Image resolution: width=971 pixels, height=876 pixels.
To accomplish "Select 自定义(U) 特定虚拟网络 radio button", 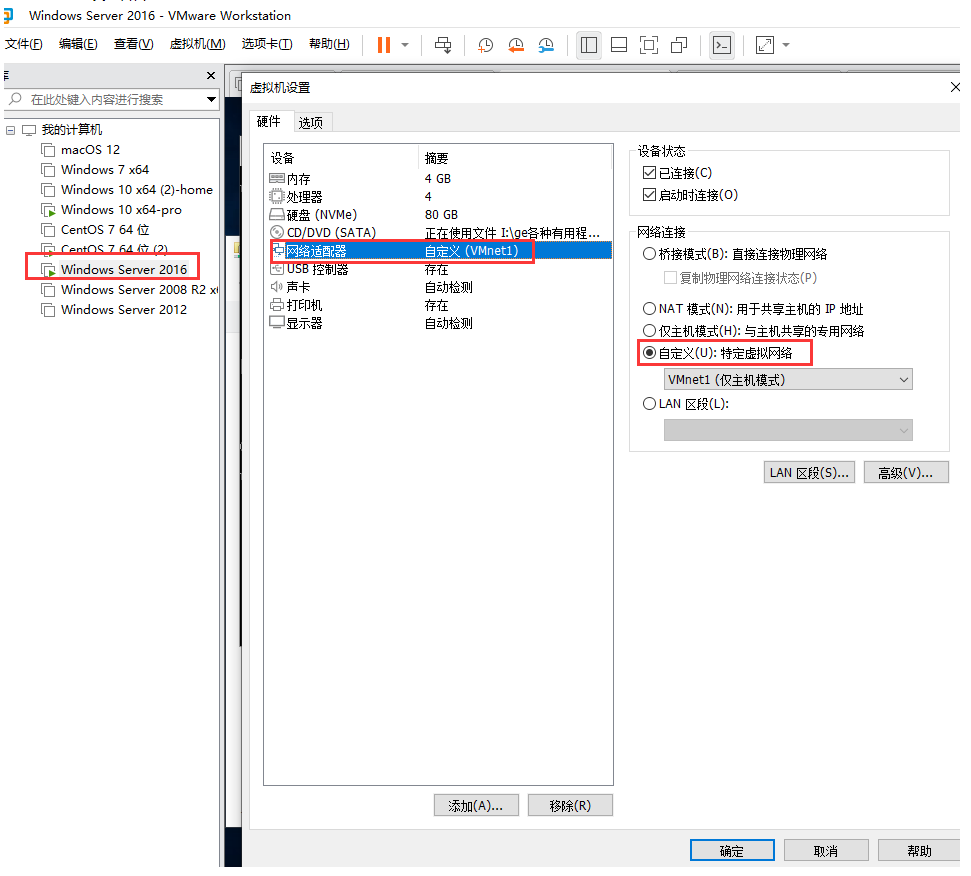I will 649,353.
